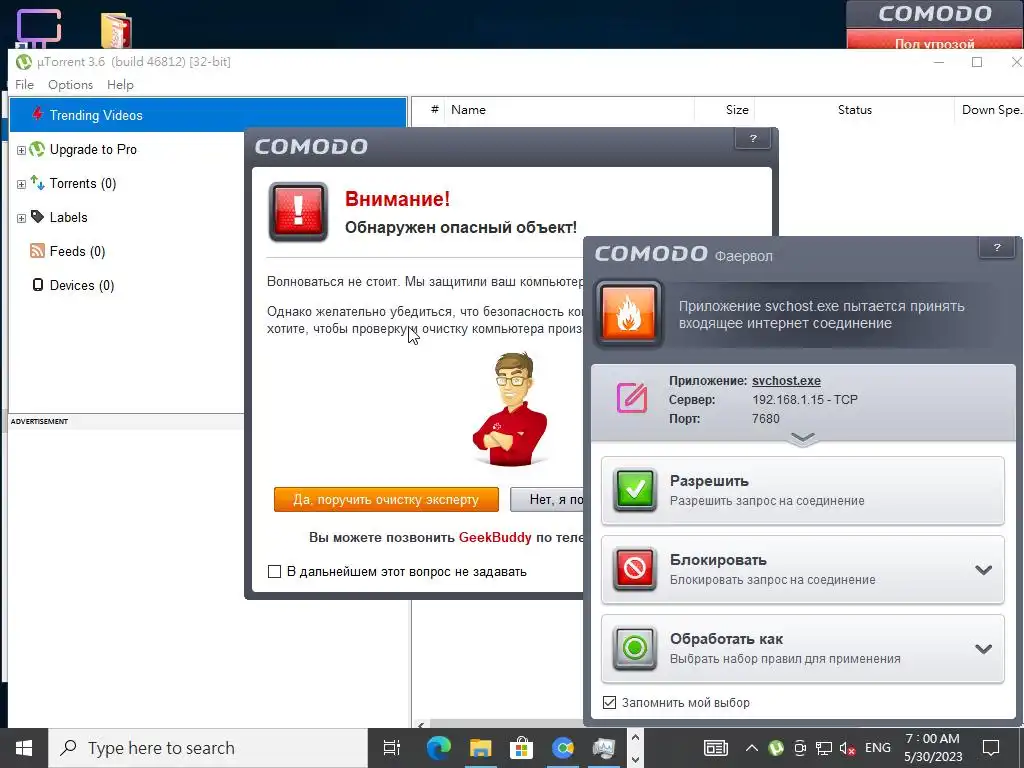Screen dimensions: 1024x768
Task: Click the Feeds (0) label
Action: pyautogui.click(x=77, y=251)
